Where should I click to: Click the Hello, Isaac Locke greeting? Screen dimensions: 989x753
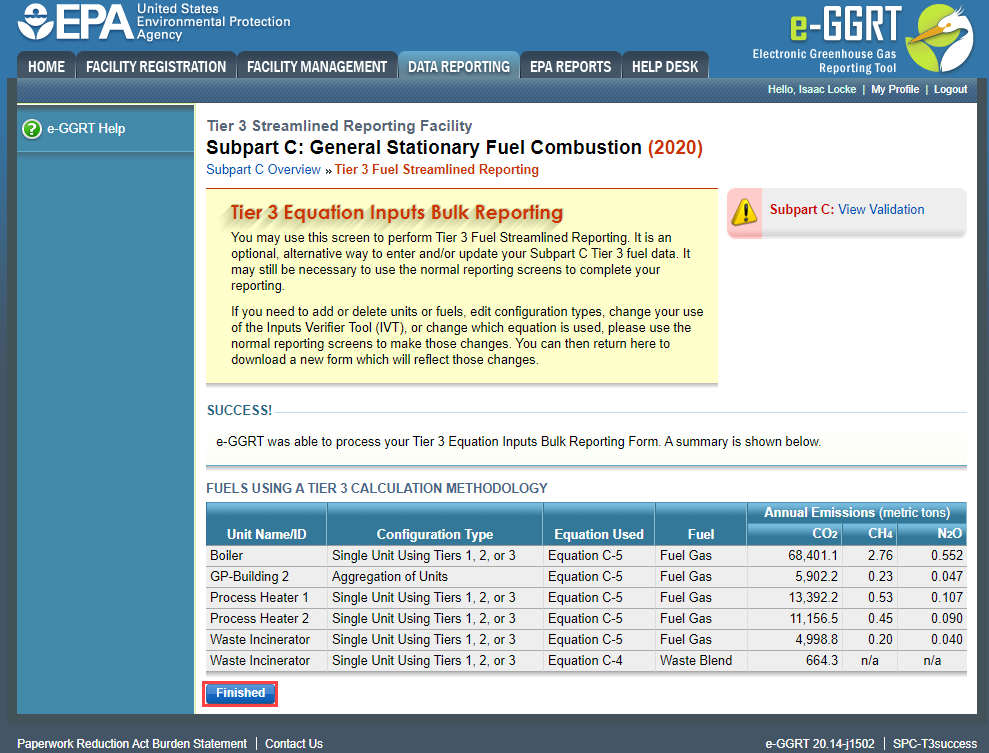click(x=812, y=90)
